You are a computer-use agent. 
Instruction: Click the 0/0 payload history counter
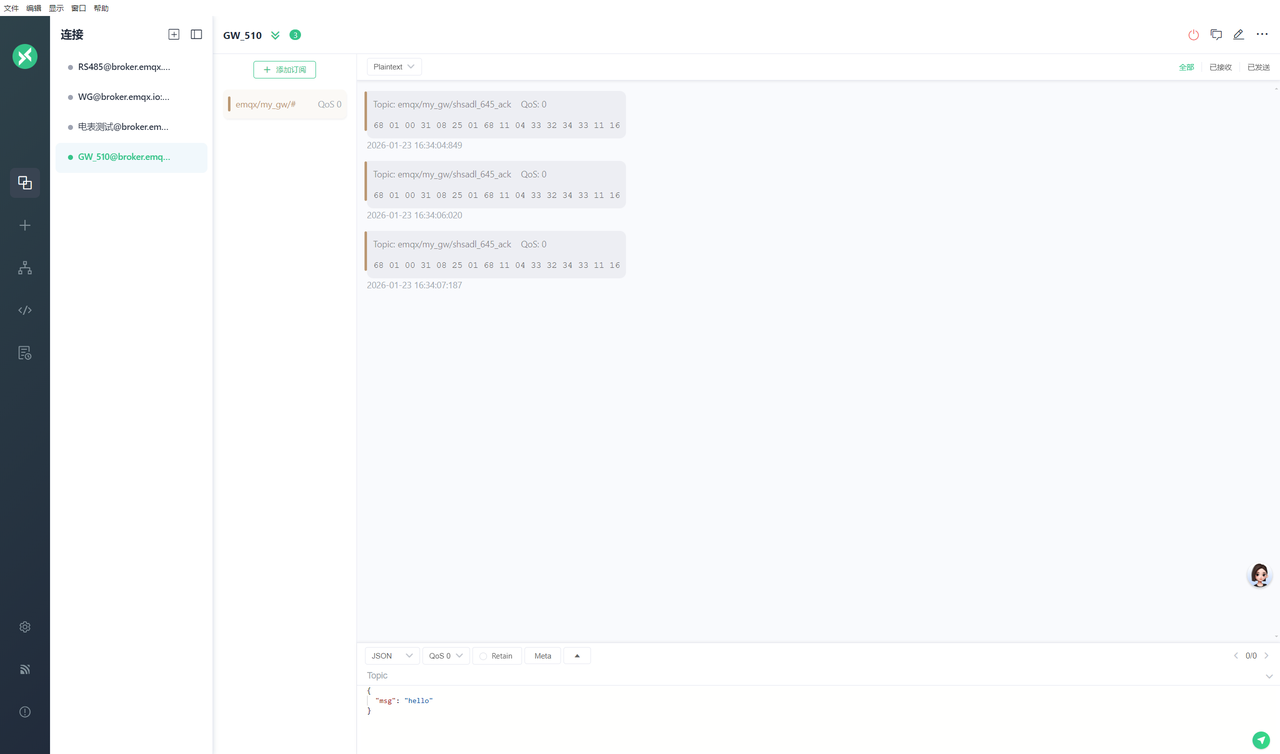coord(1251,656)
